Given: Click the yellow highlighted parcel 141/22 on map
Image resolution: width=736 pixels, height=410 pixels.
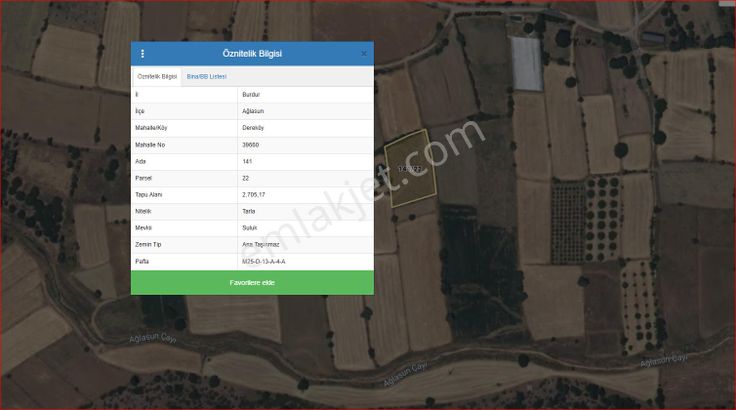Looking at the screenshot, I should click(x=412, y=168).
